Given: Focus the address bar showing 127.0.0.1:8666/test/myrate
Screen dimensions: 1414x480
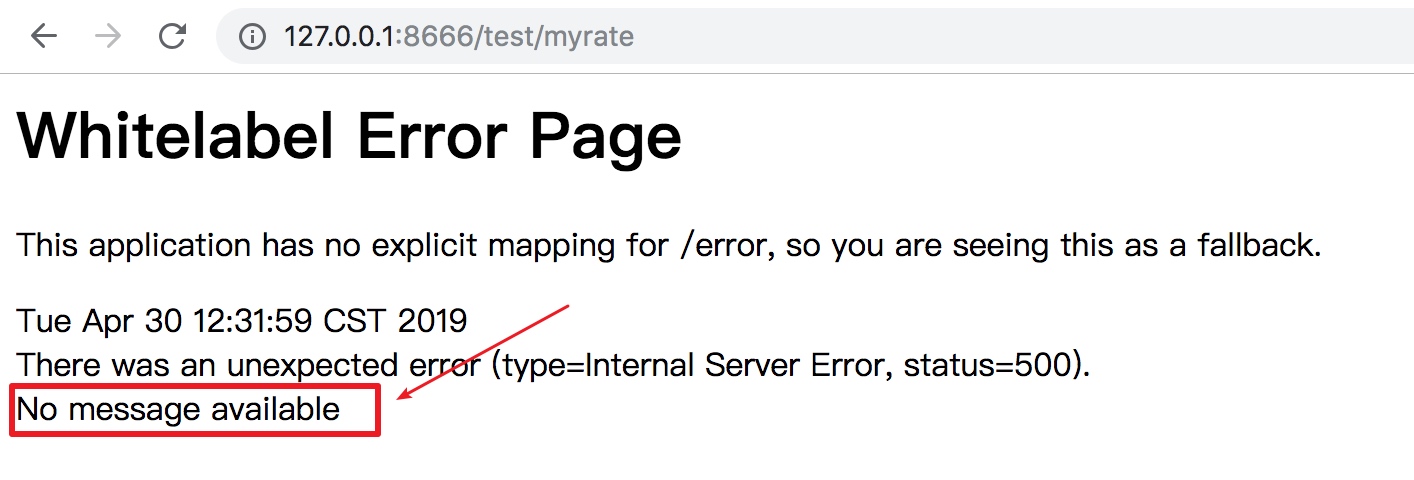Looking at the screenshot, I should pyautogui.click(x=814, y=37).
